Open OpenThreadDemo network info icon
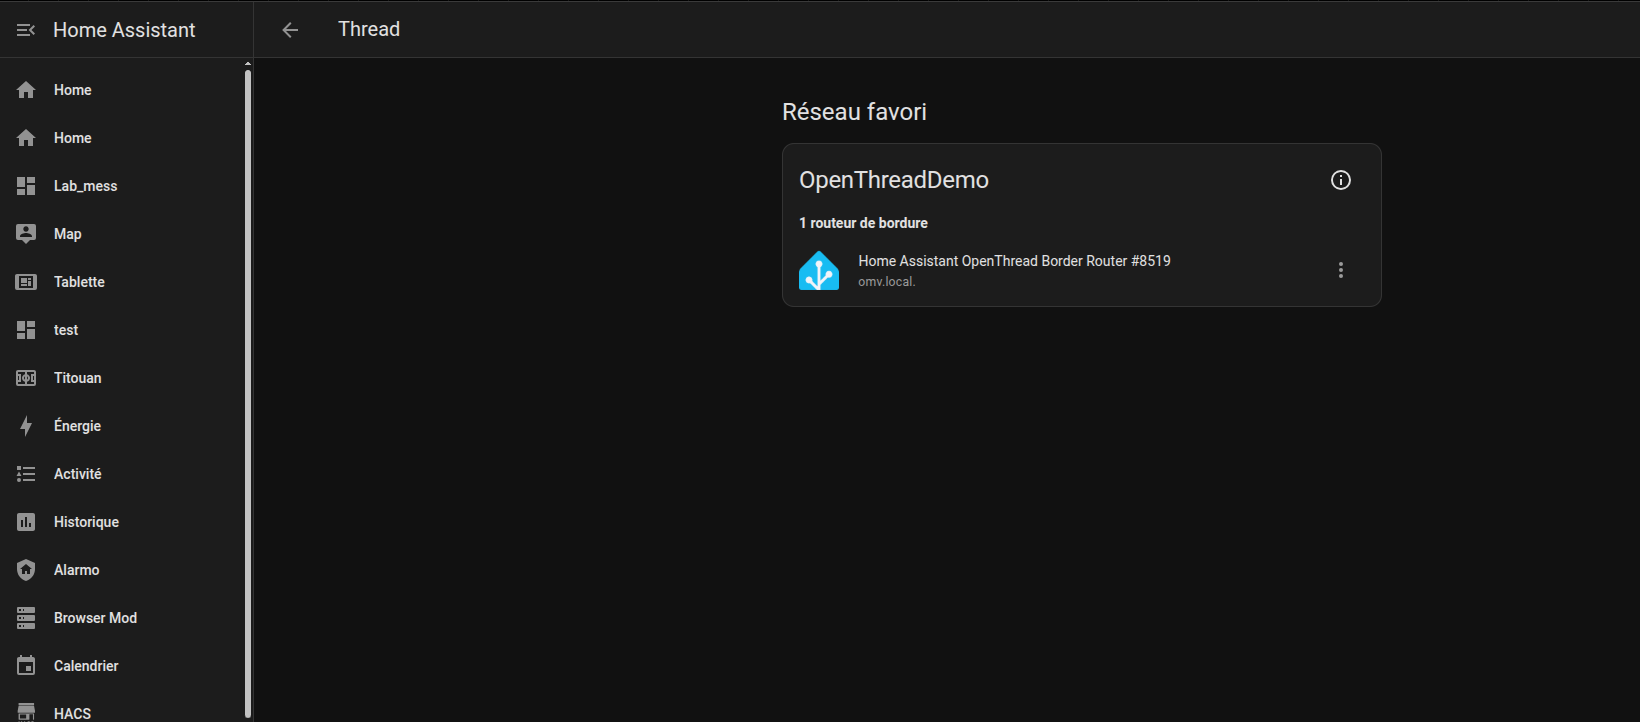 click(1340, 180)
